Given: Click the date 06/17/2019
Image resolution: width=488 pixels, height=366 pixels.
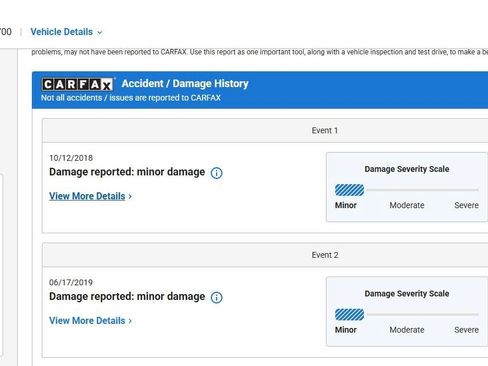Looking at the screenshot, I should (71, 283).
